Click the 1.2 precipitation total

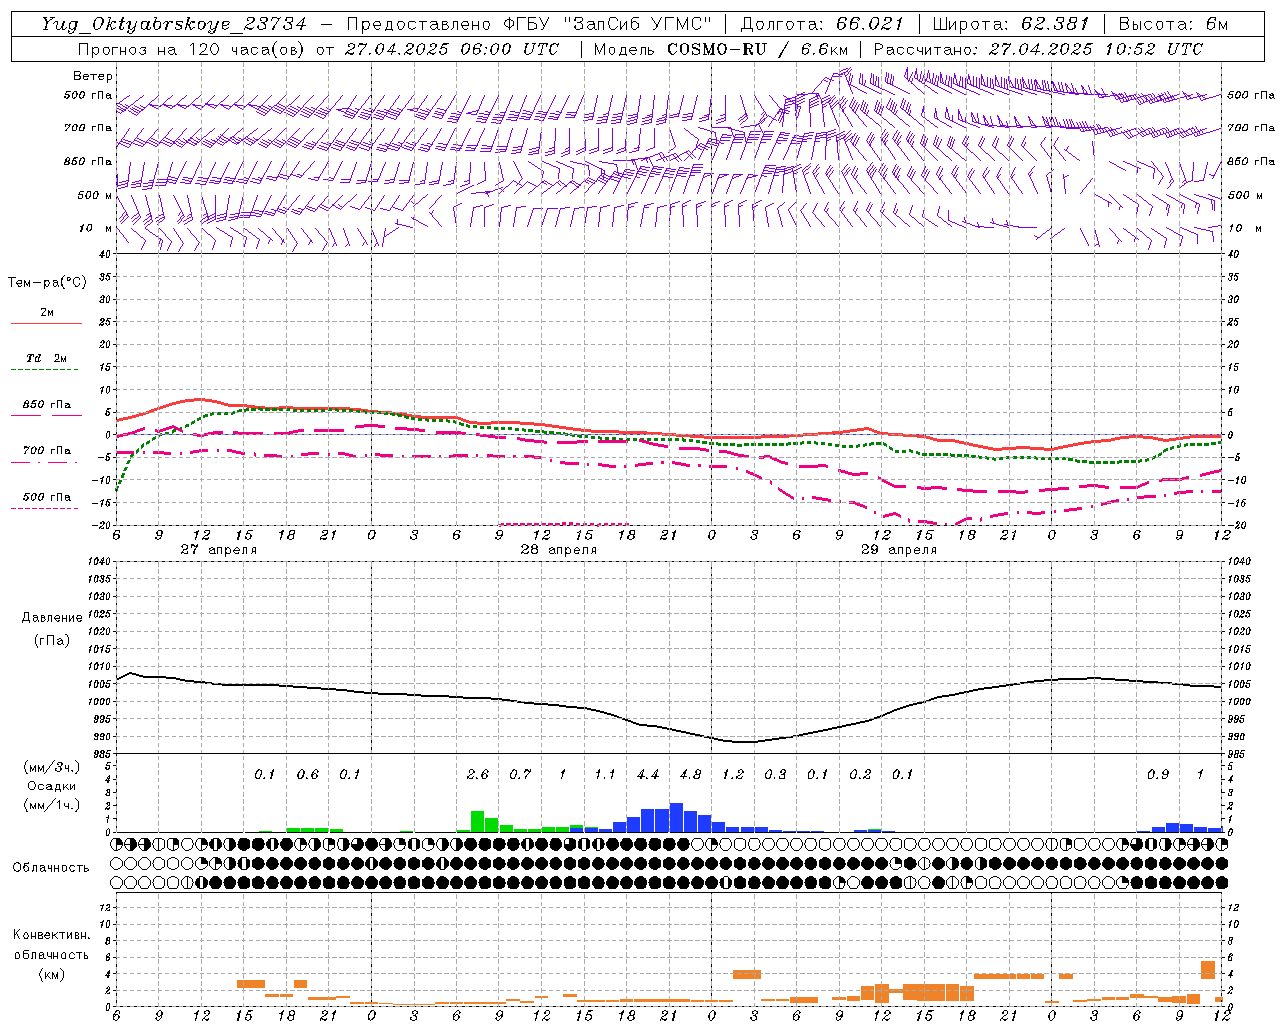[x=733, y=774]
